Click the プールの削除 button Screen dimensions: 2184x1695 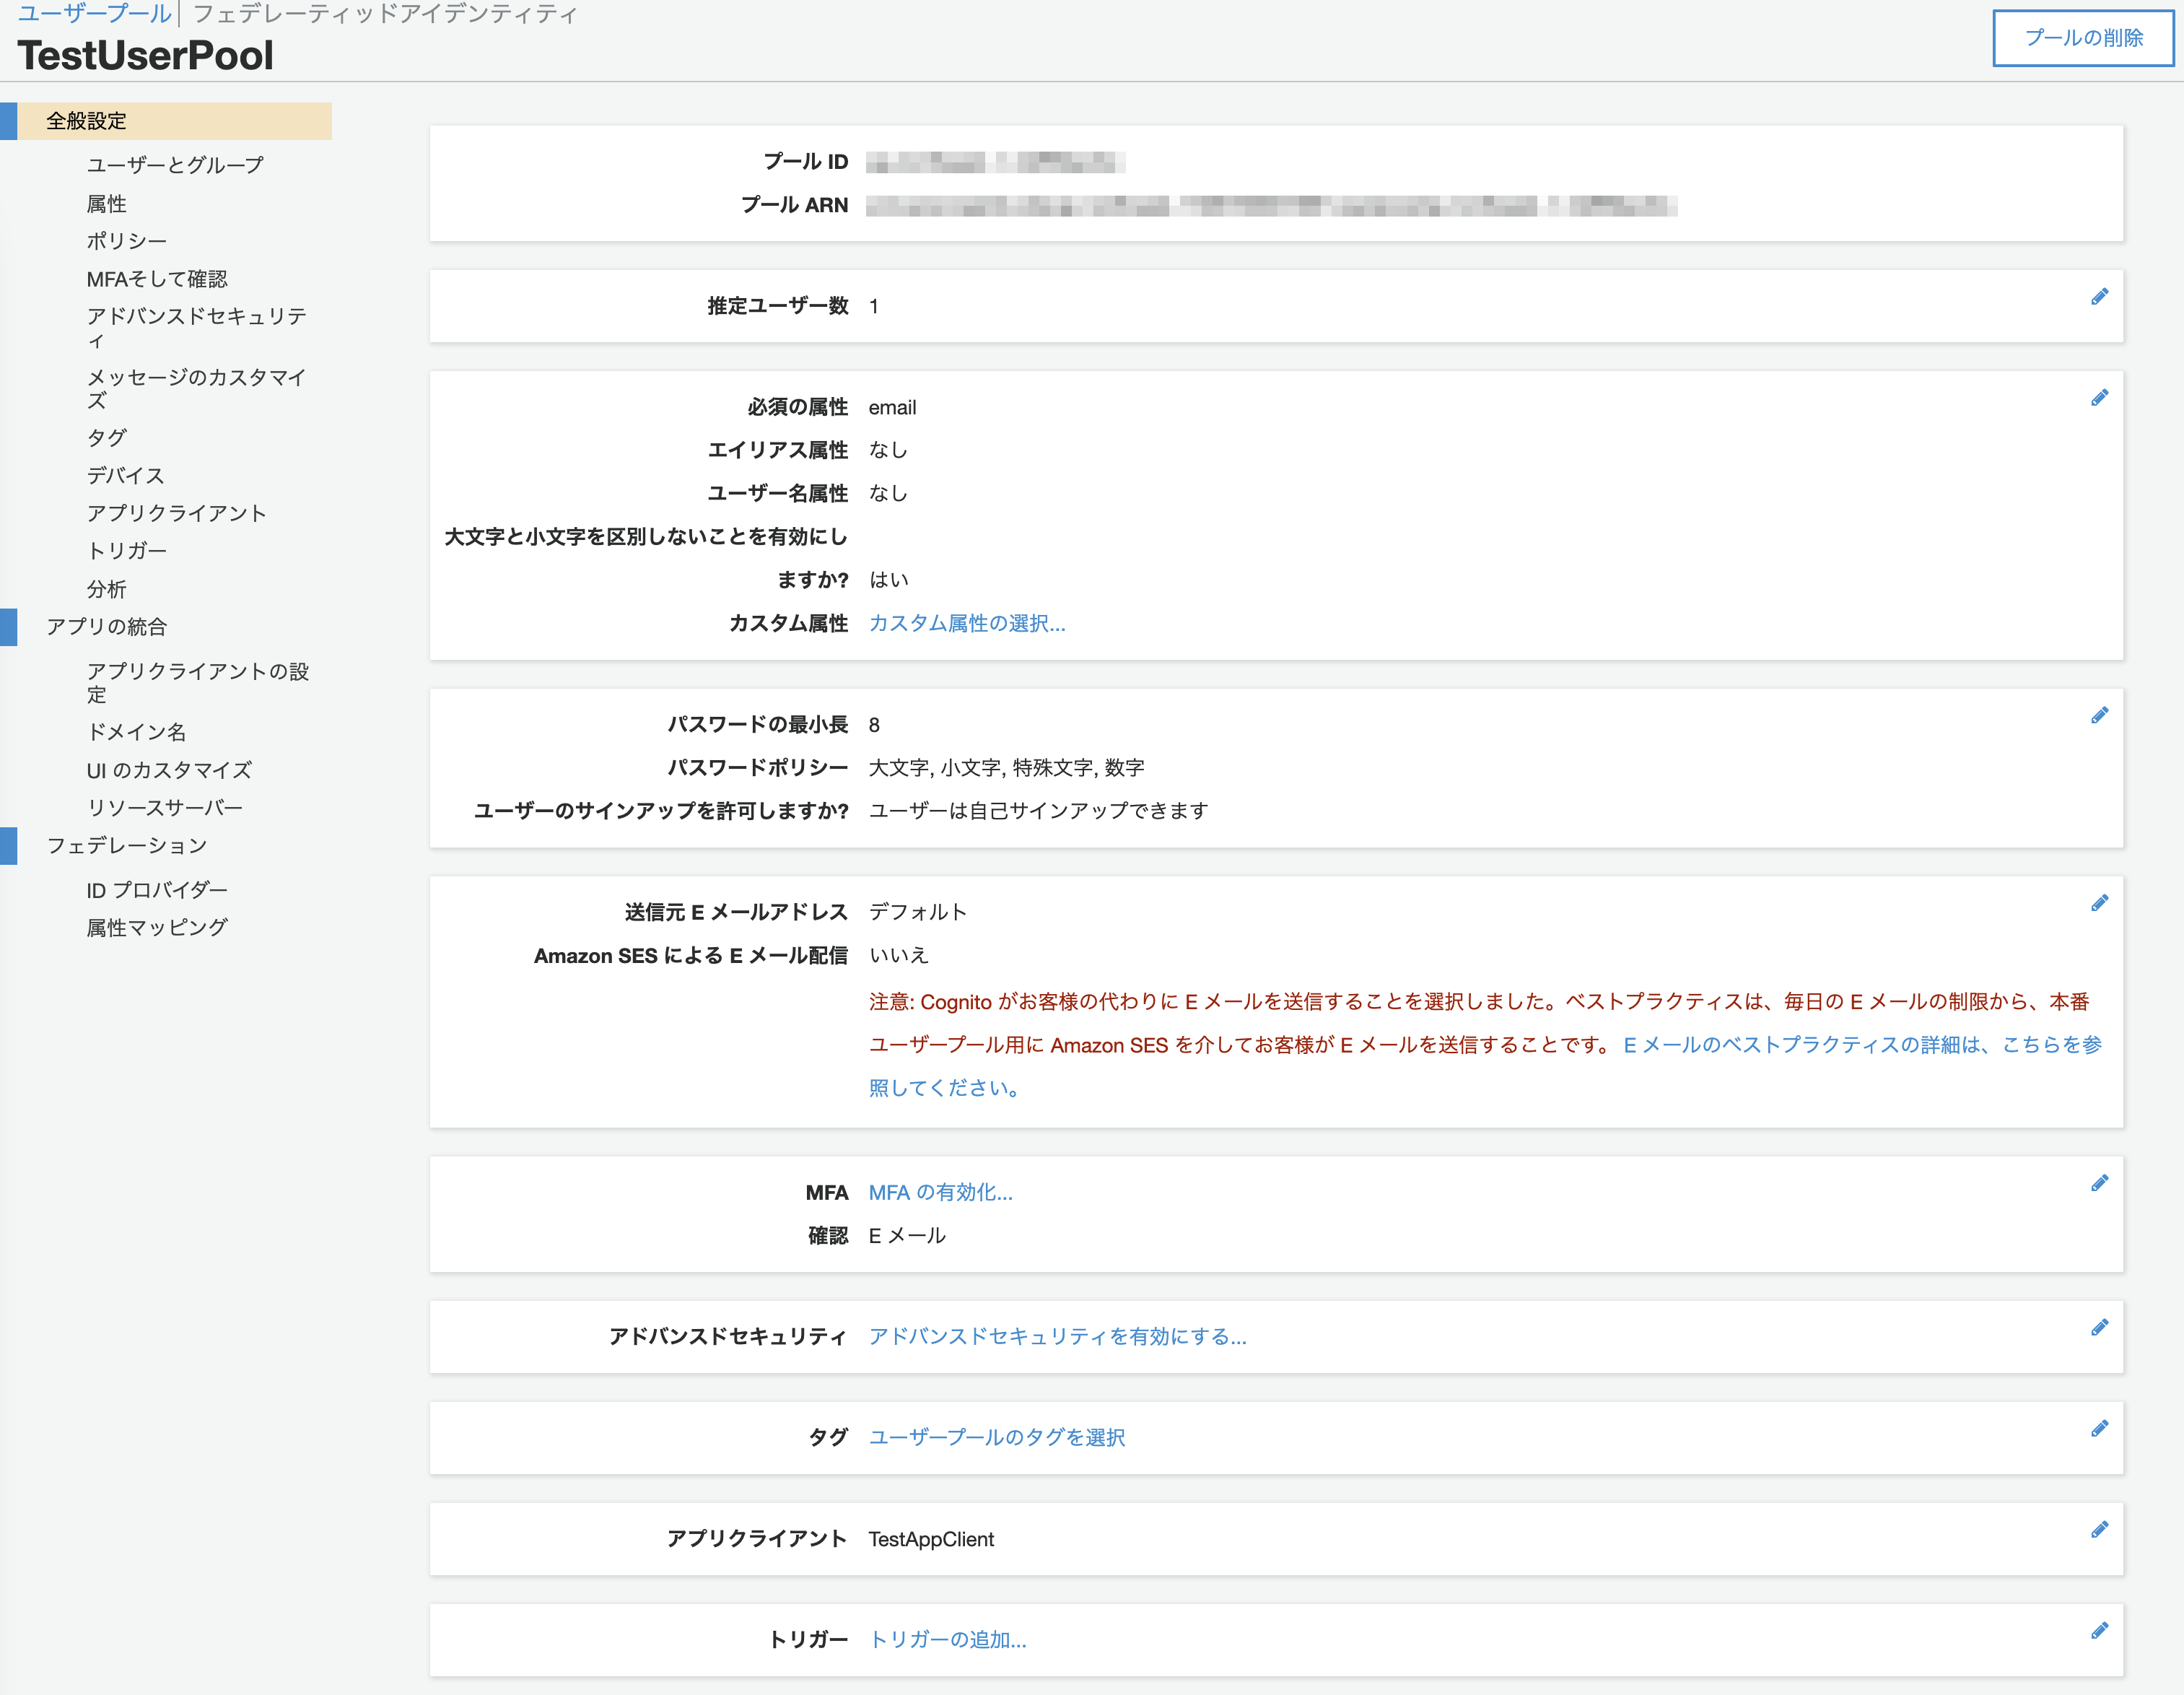[2083, 38]
